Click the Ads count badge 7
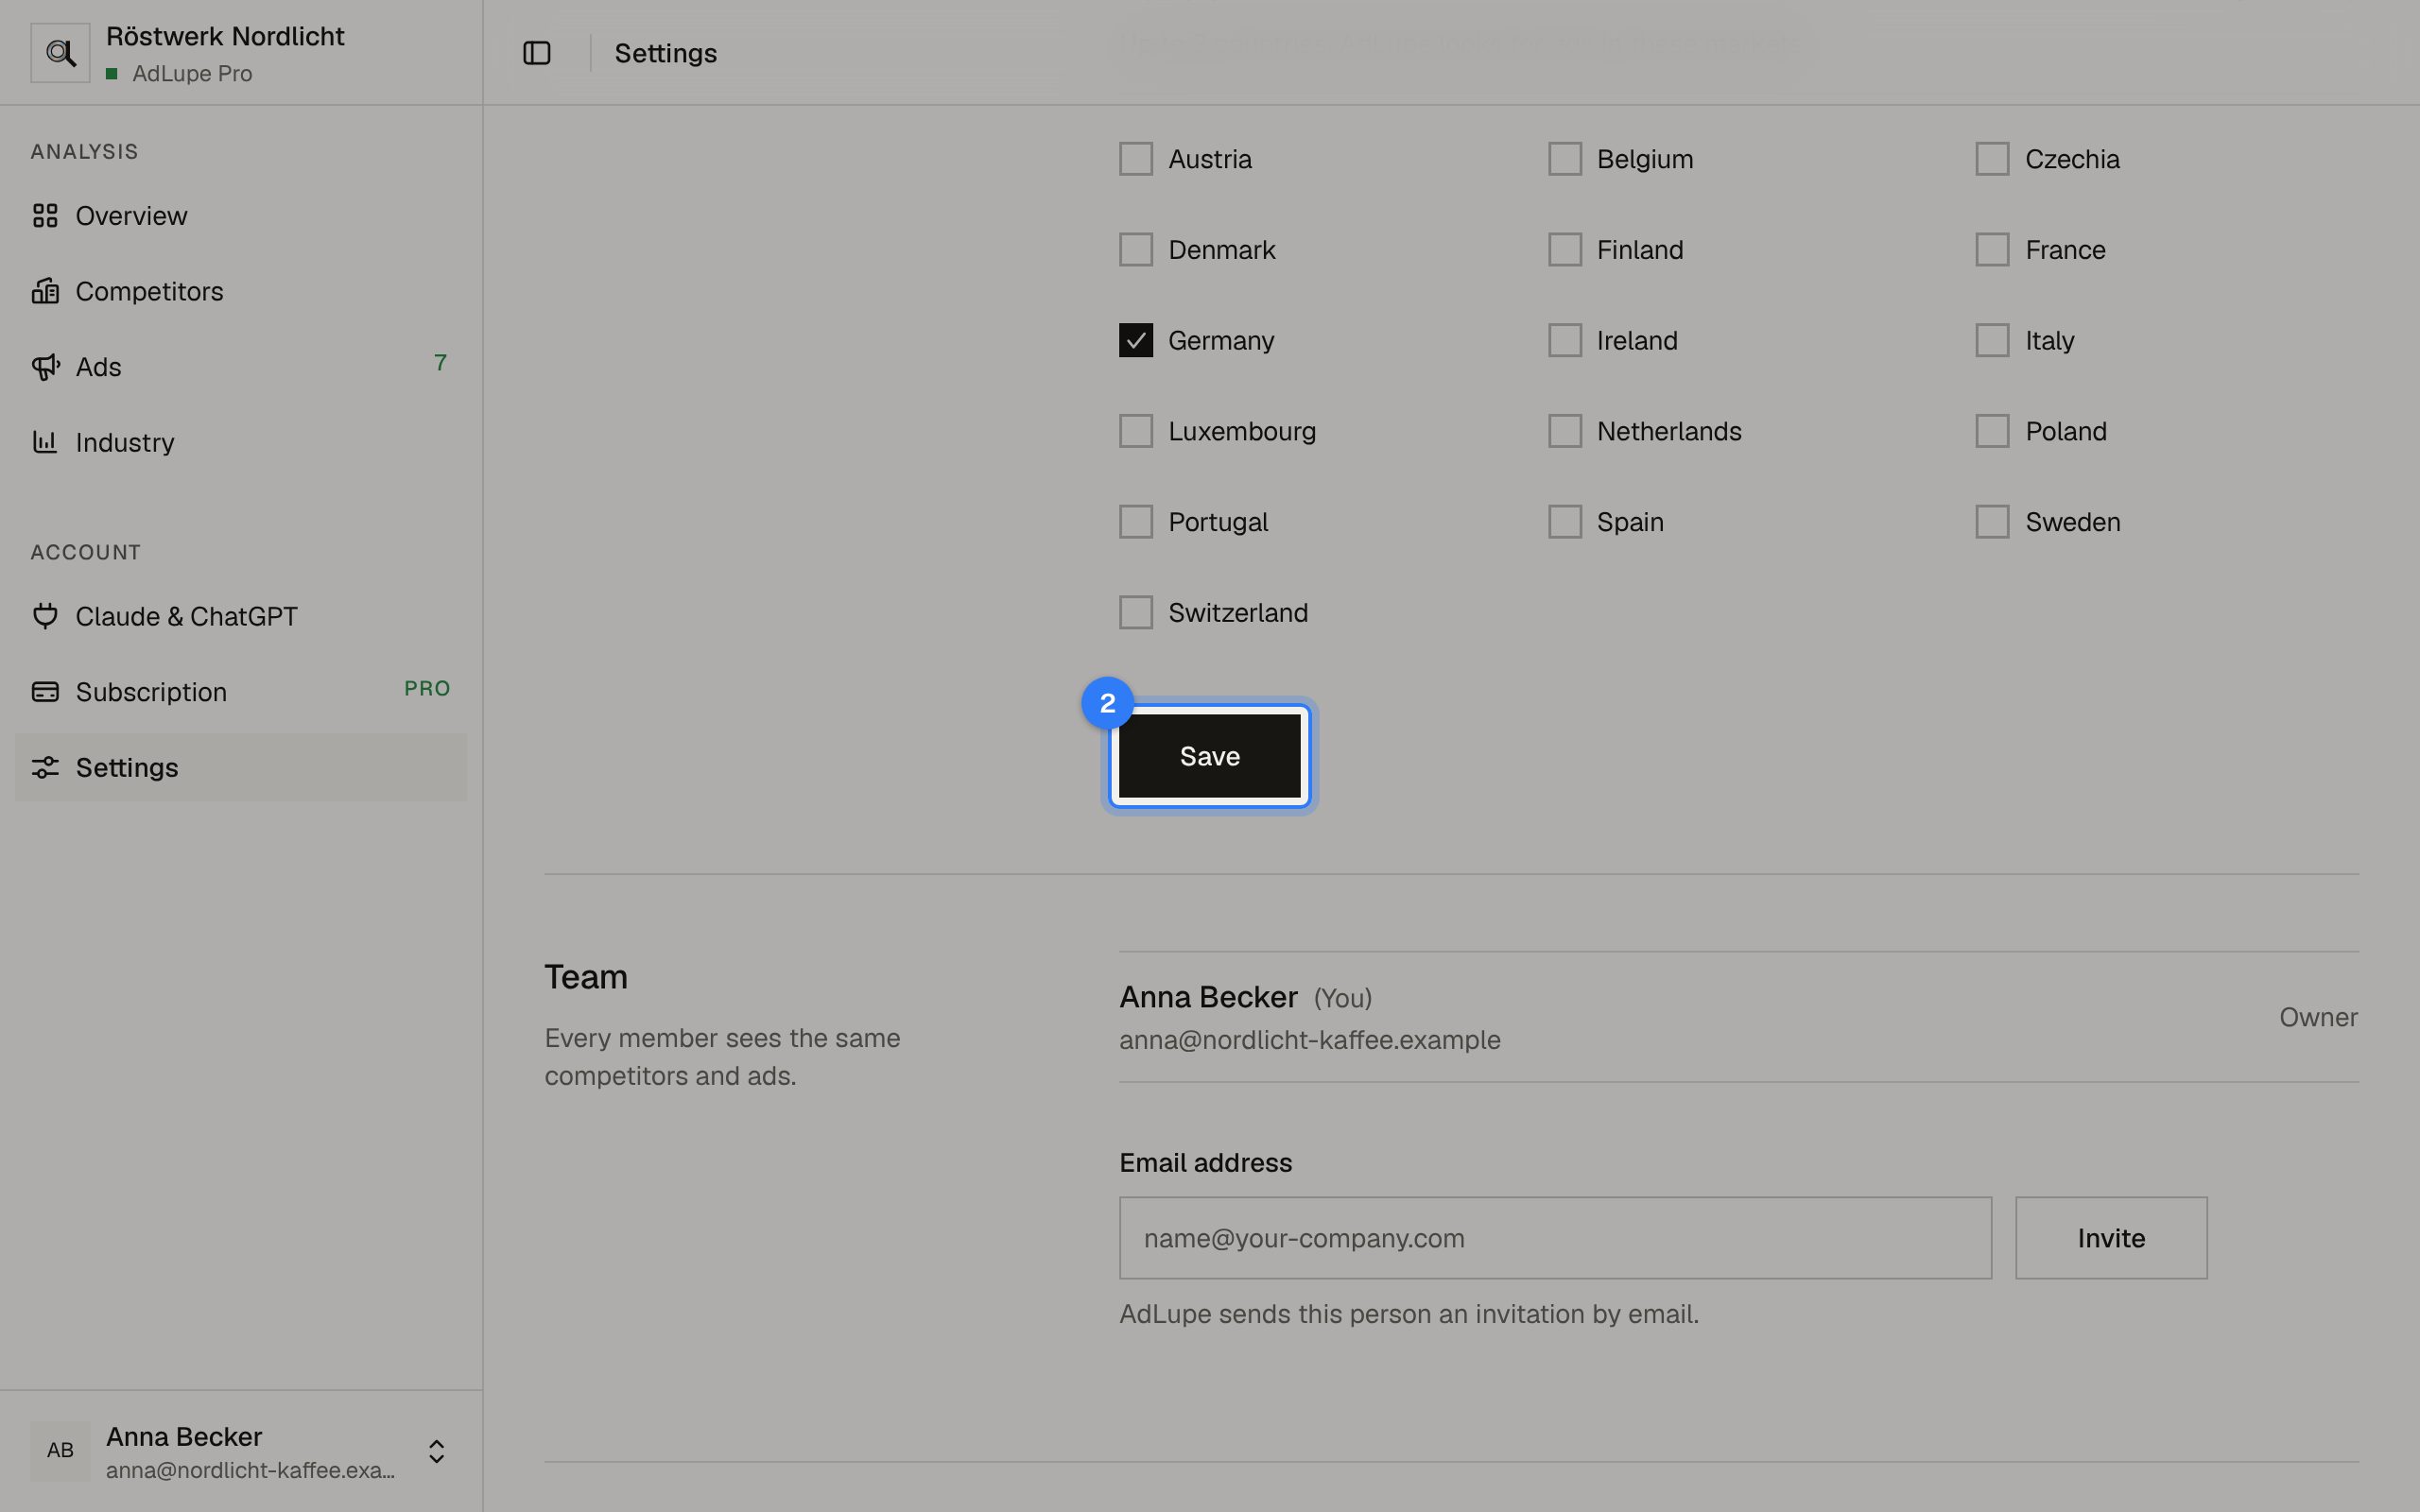Viewport: 2420px width, 1512px height. pos(440,363)
